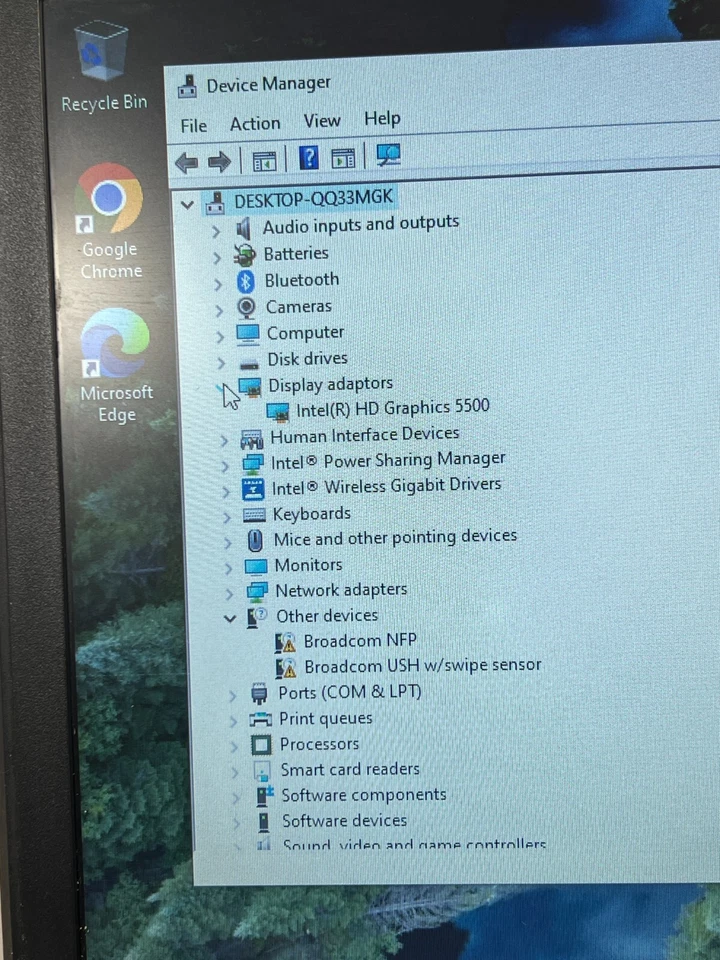Expand the Disk drives chevron

[221, 363]
